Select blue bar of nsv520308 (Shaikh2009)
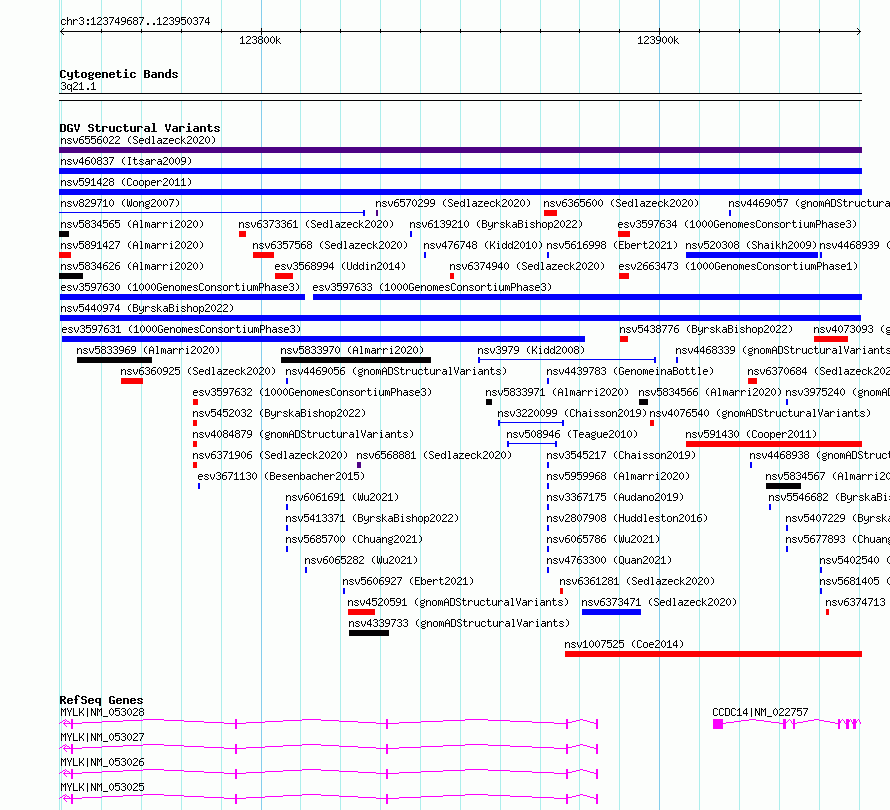The image size is (890, 810). (x=752, y=255)
